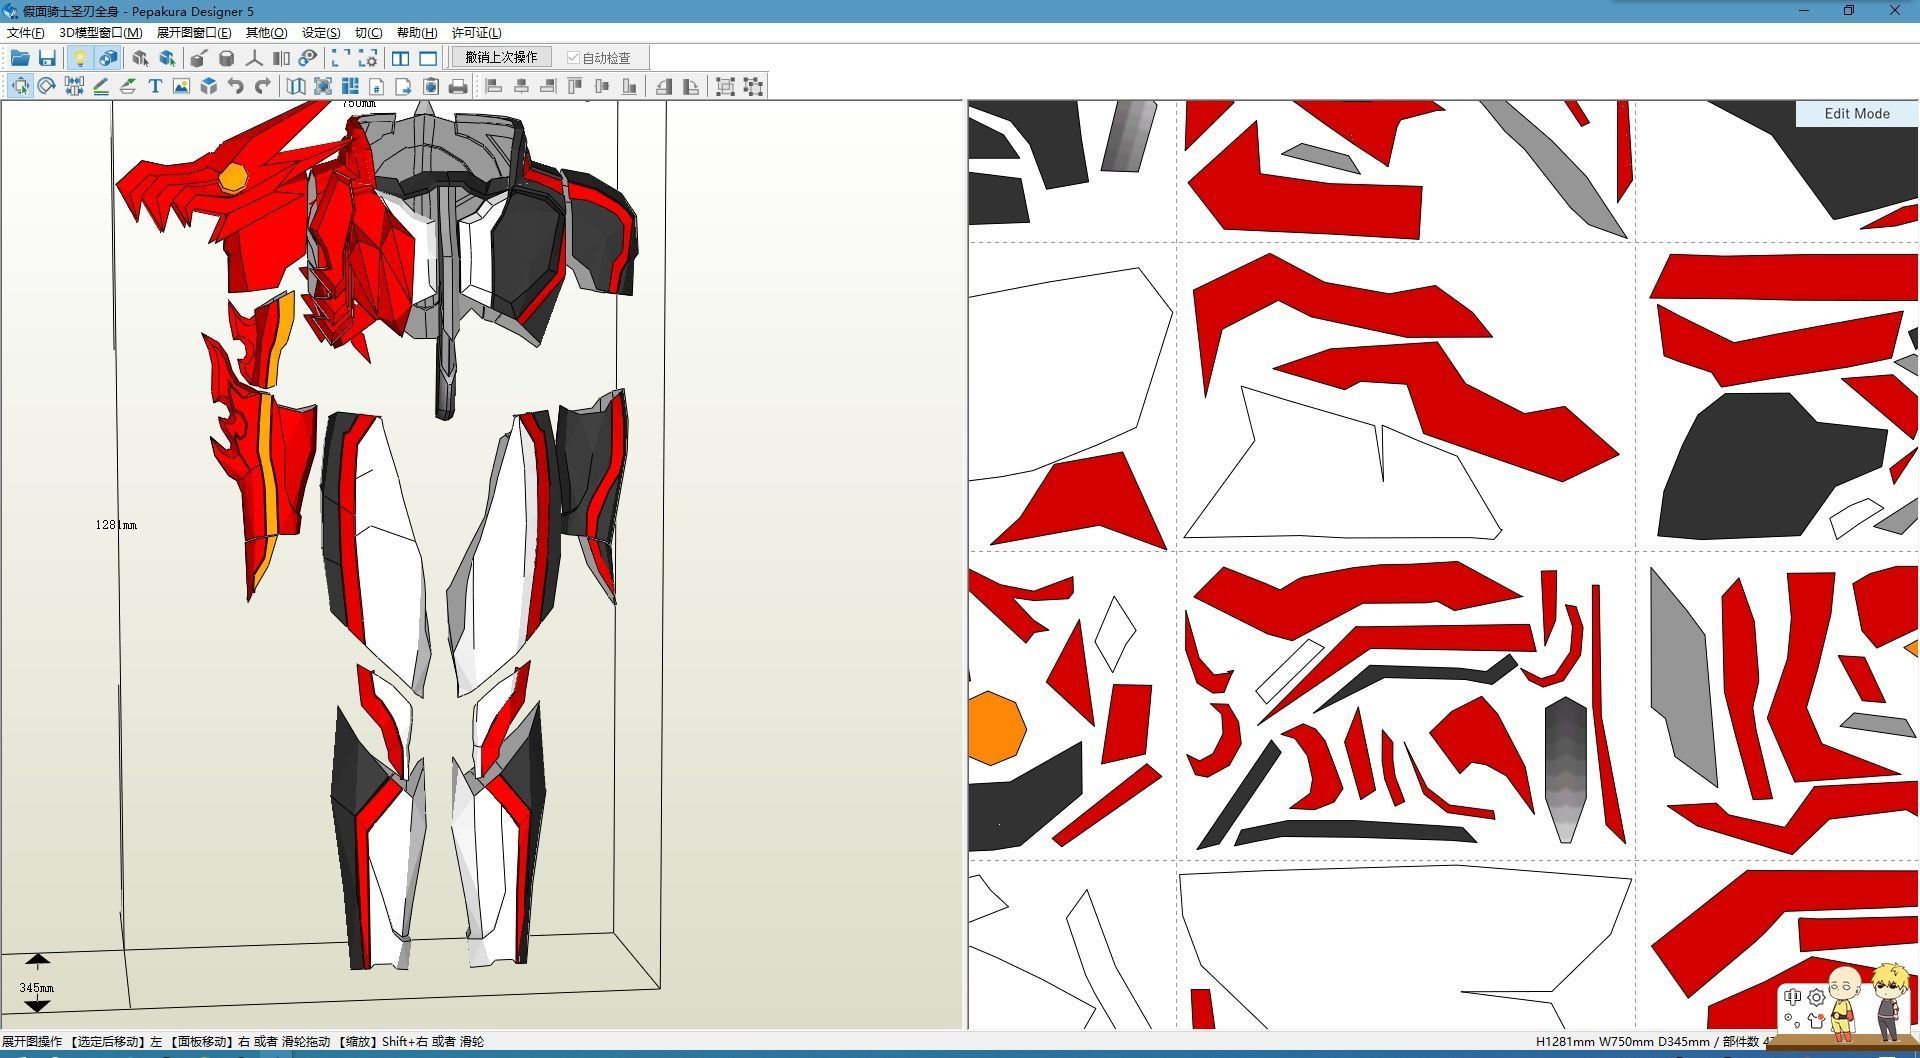The width and height of the screenshot is (1920, 1058).
Task: Switch to split two-pane window layout
Action: [401, 58]
